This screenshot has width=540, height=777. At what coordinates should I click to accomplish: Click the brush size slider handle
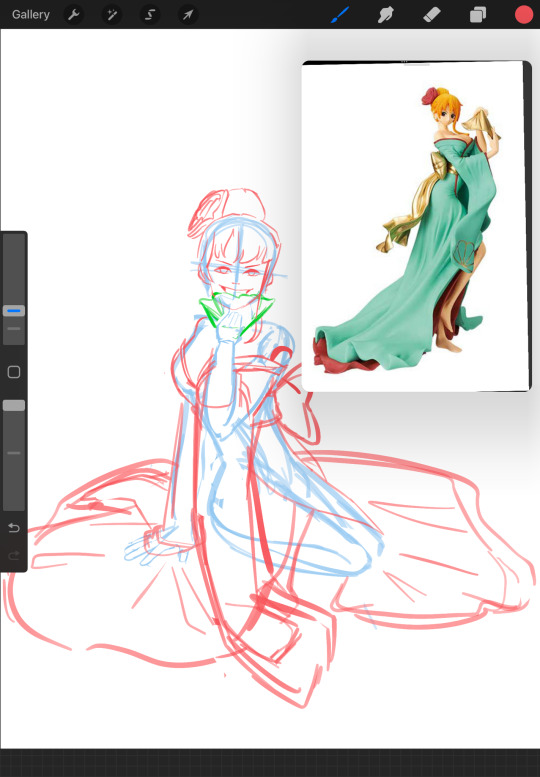pyautogui.click(x=14, y=311)
